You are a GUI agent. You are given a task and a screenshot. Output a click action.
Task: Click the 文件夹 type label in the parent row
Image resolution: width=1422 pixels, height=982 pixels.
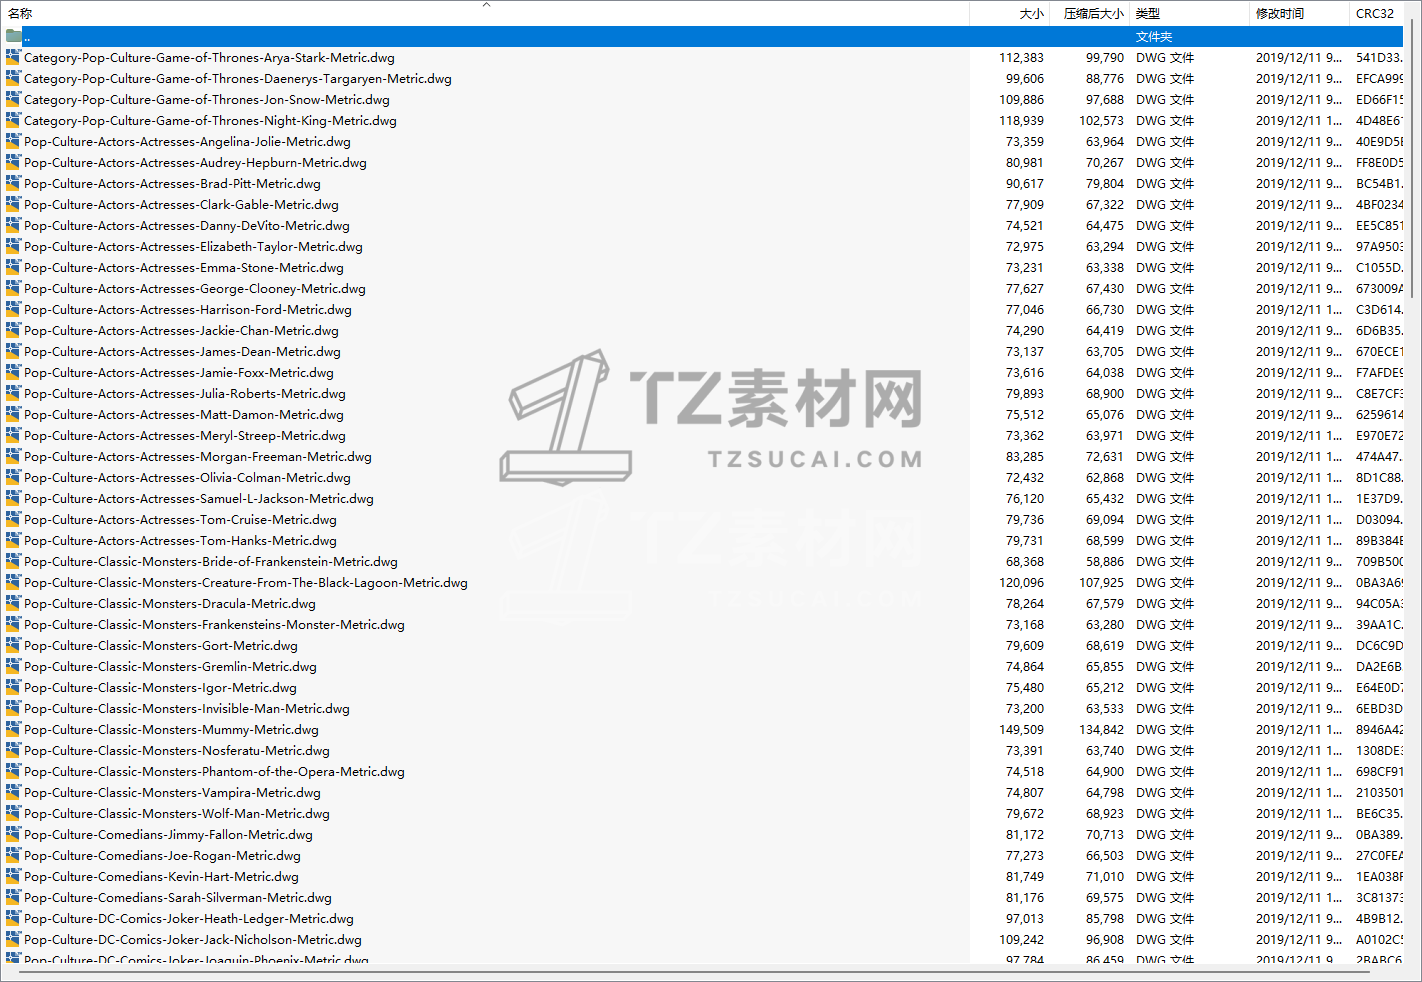pos(1154,37)
